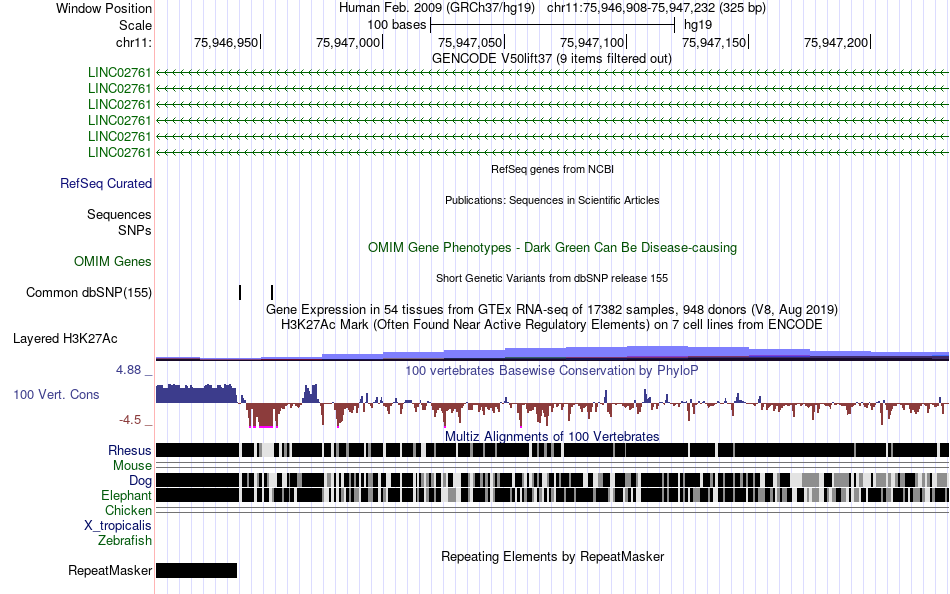Click the Elephant alignment bar
Screen dimensions: 950x594
coord(552,495)
